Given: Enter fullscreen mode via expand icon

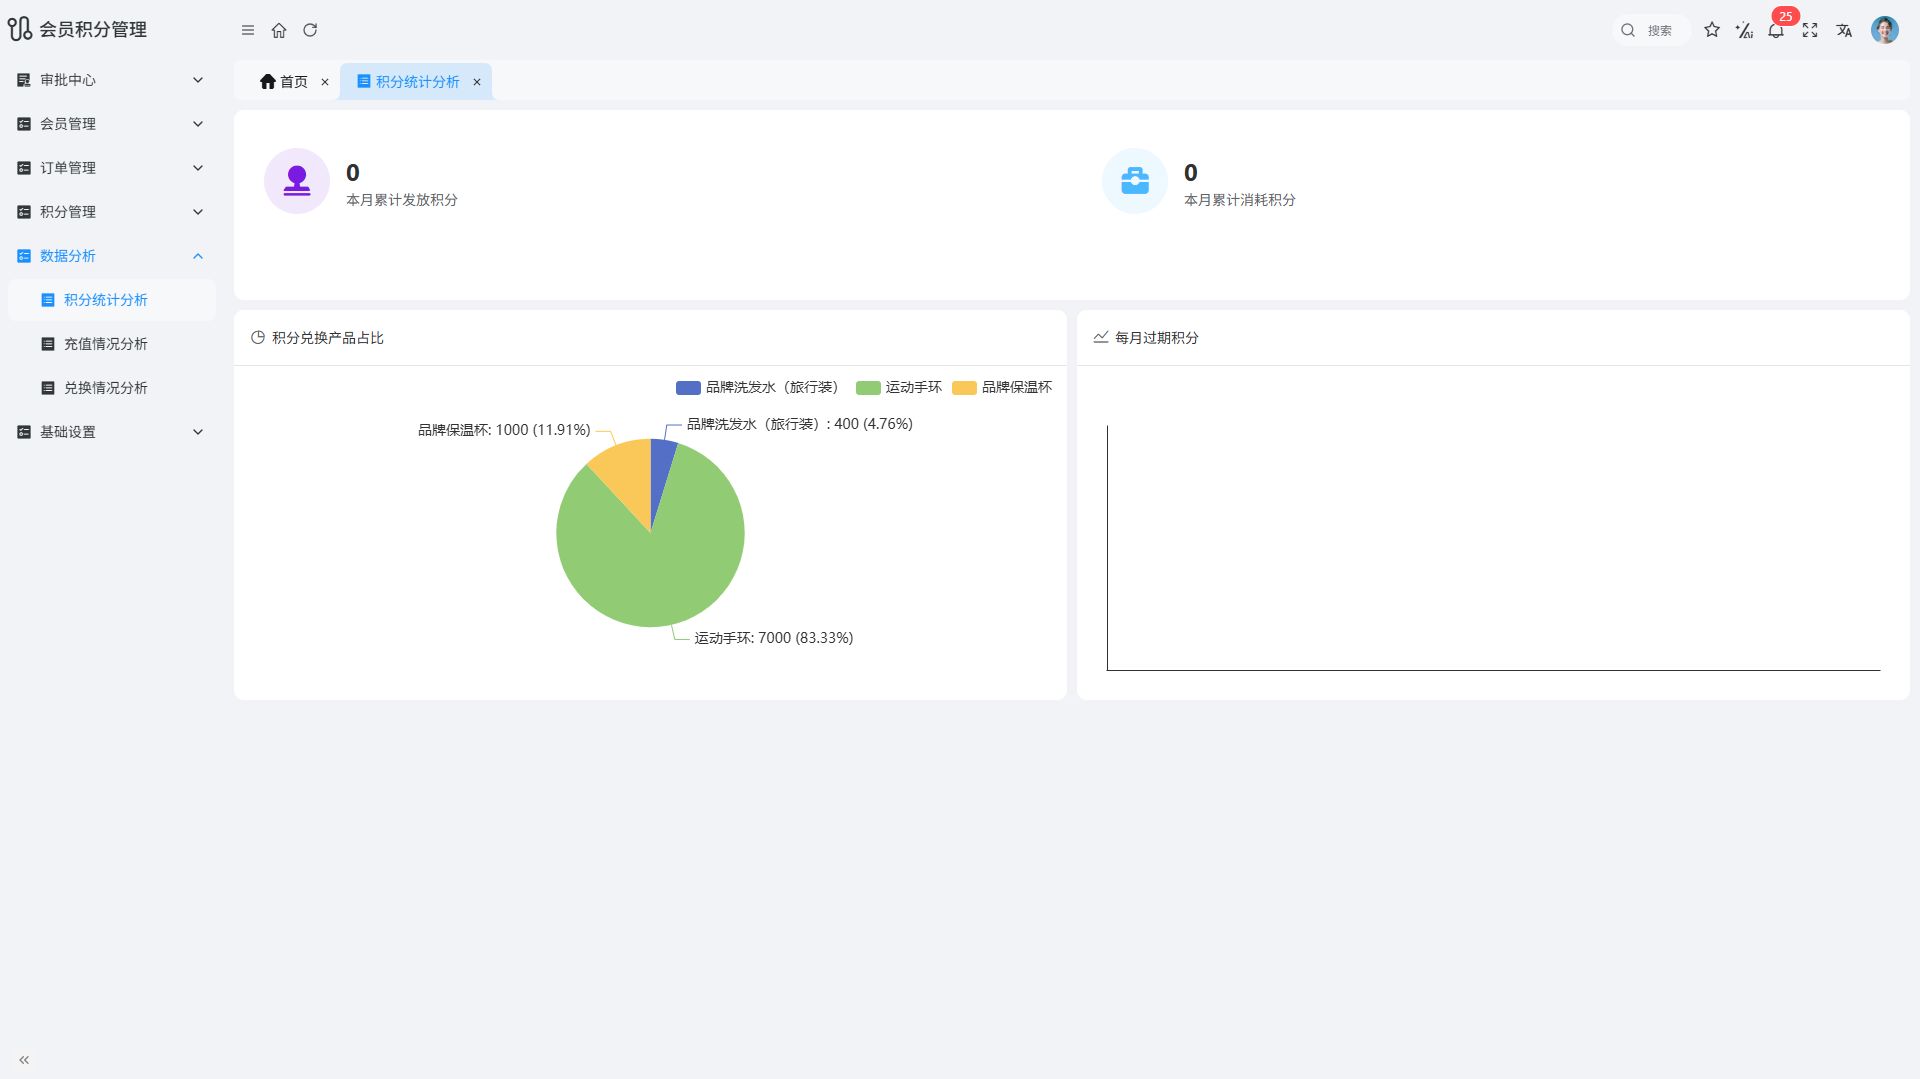Looking at the screenshot, I should (x=1810, y=30).
